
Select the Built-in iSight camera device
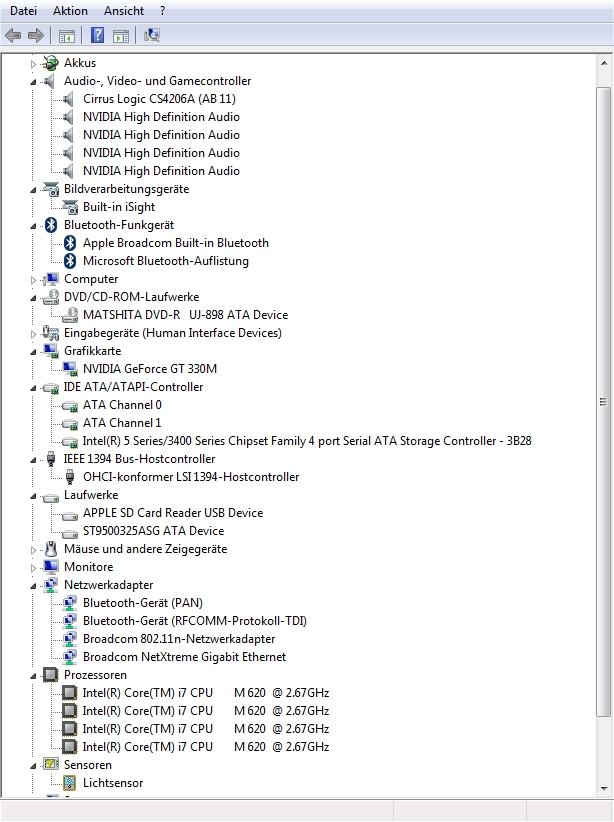coord(118,207)
